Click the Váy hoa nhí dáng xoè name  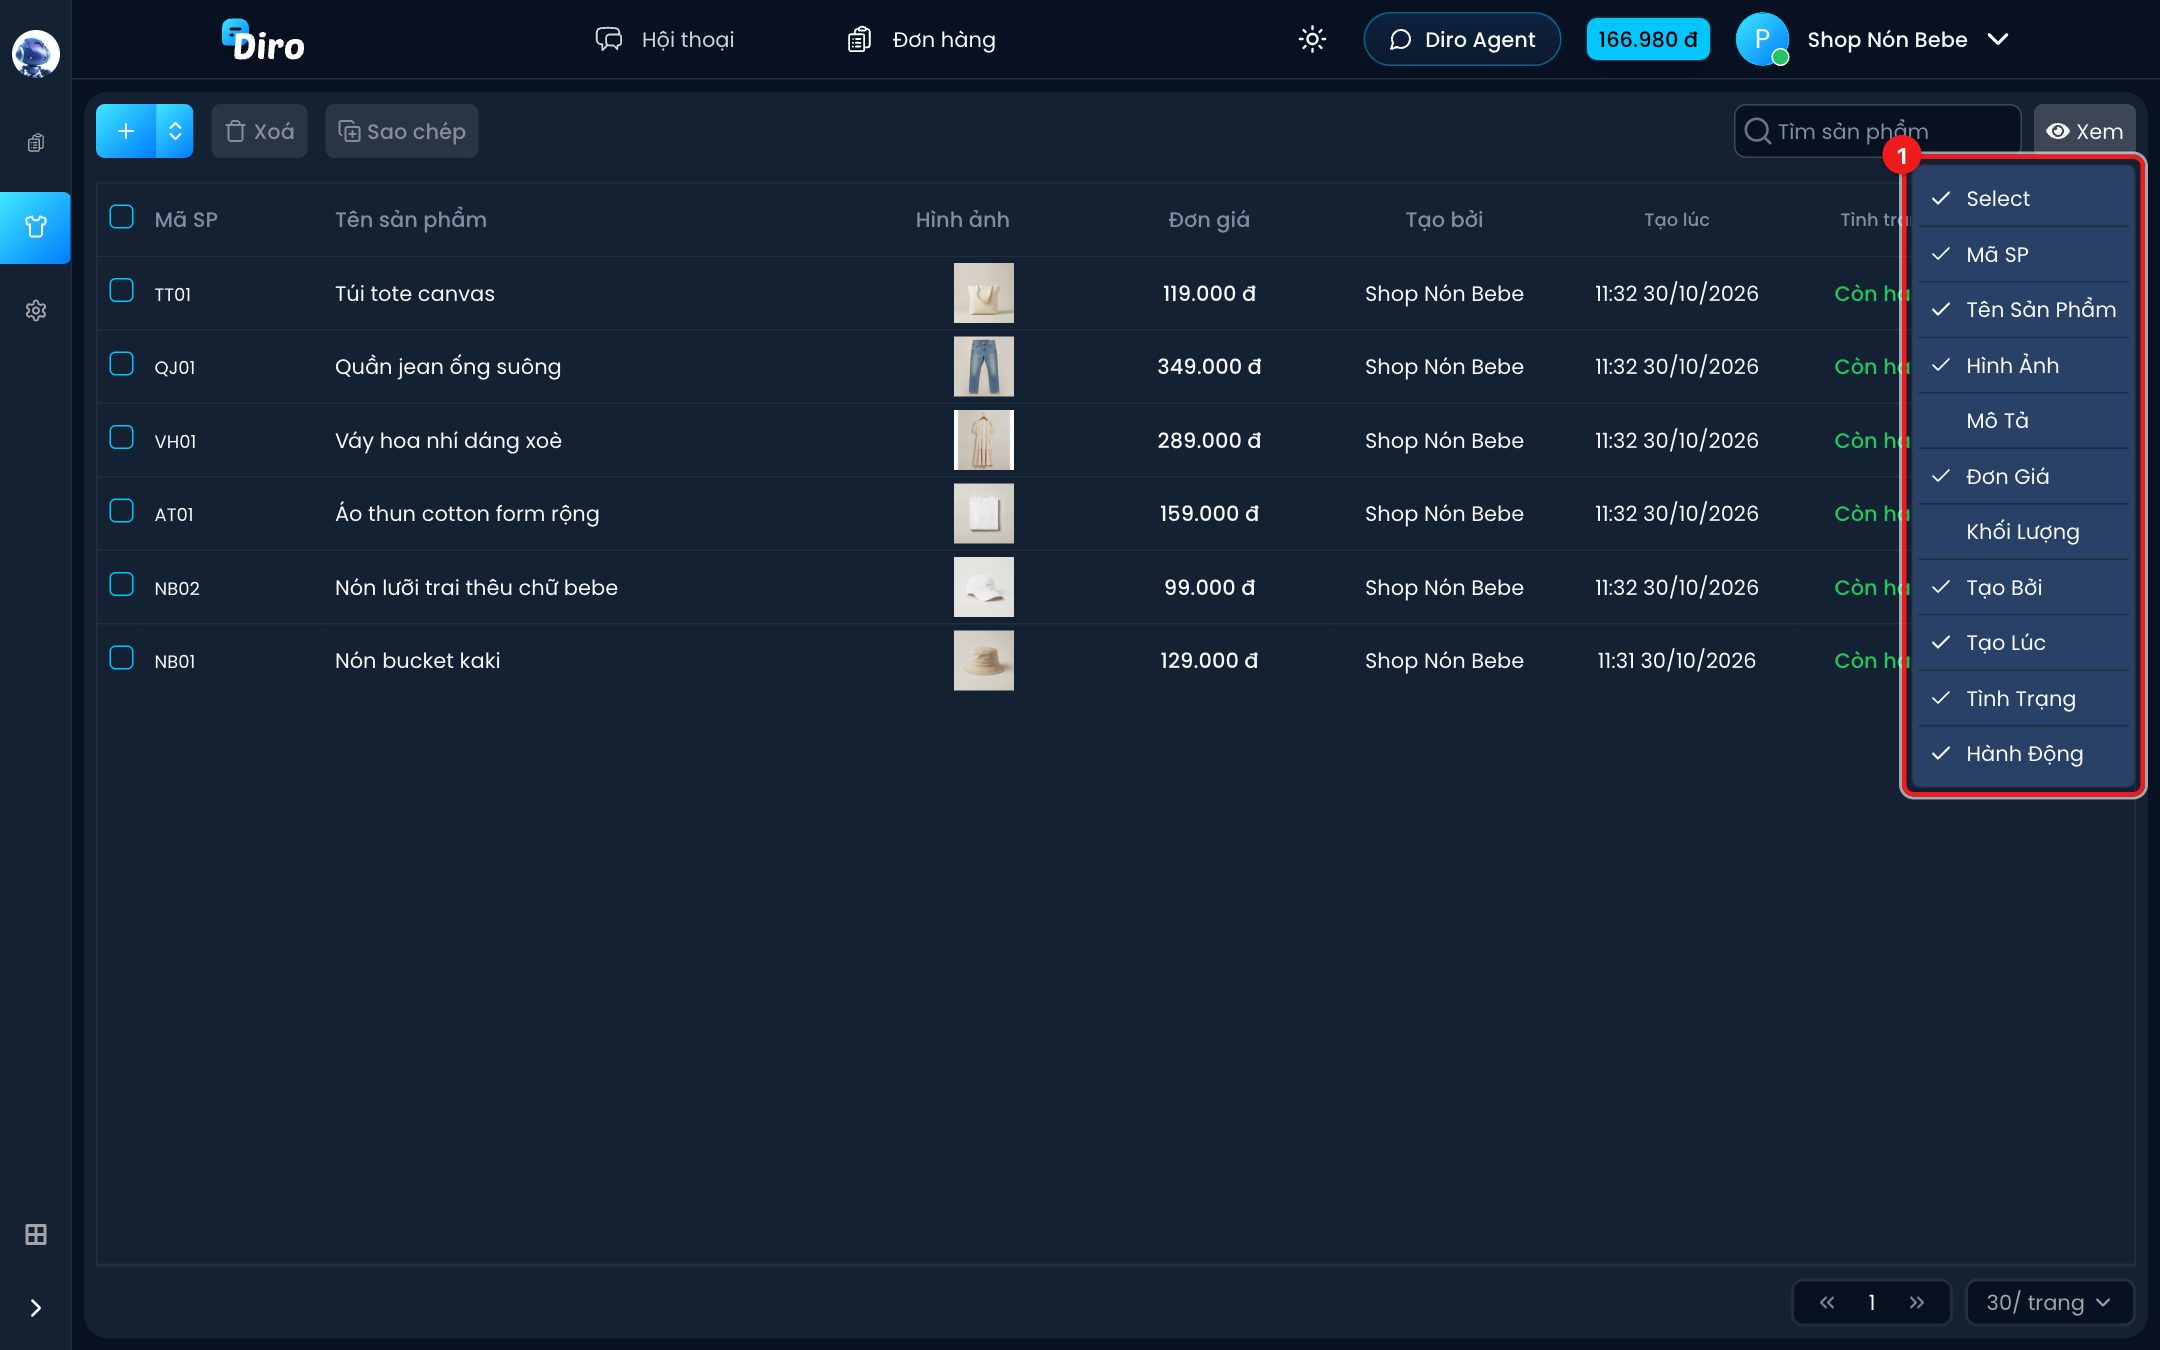448,440
